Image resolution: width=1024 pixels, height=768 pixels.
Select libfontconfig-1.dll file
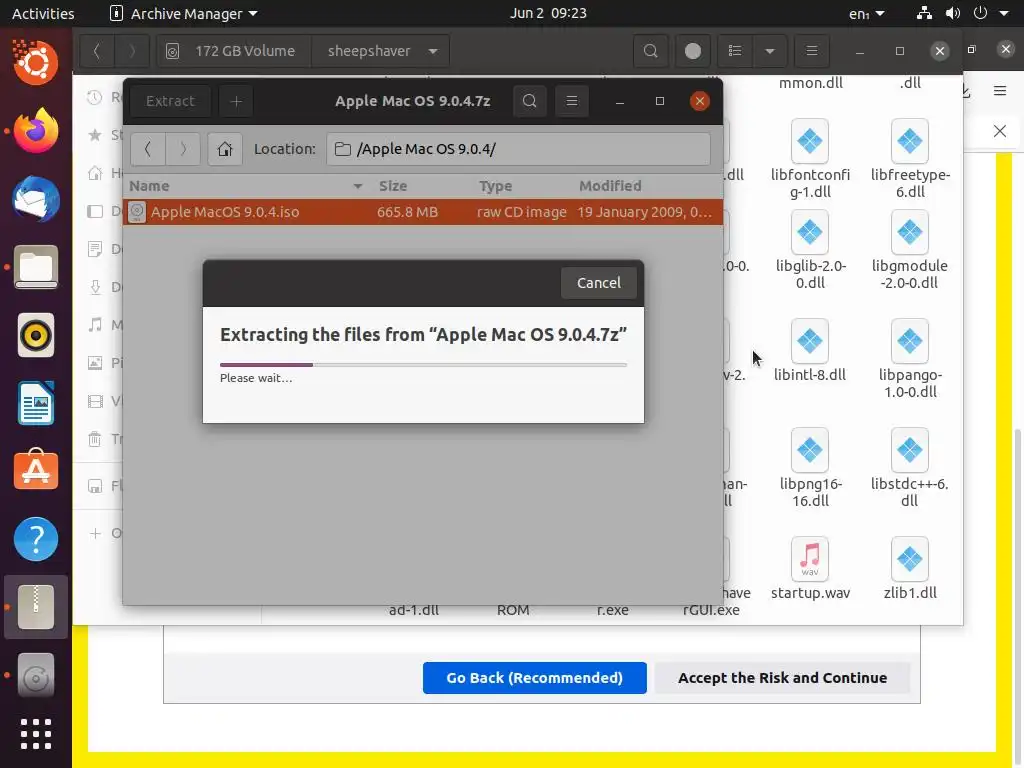(810, 159)
